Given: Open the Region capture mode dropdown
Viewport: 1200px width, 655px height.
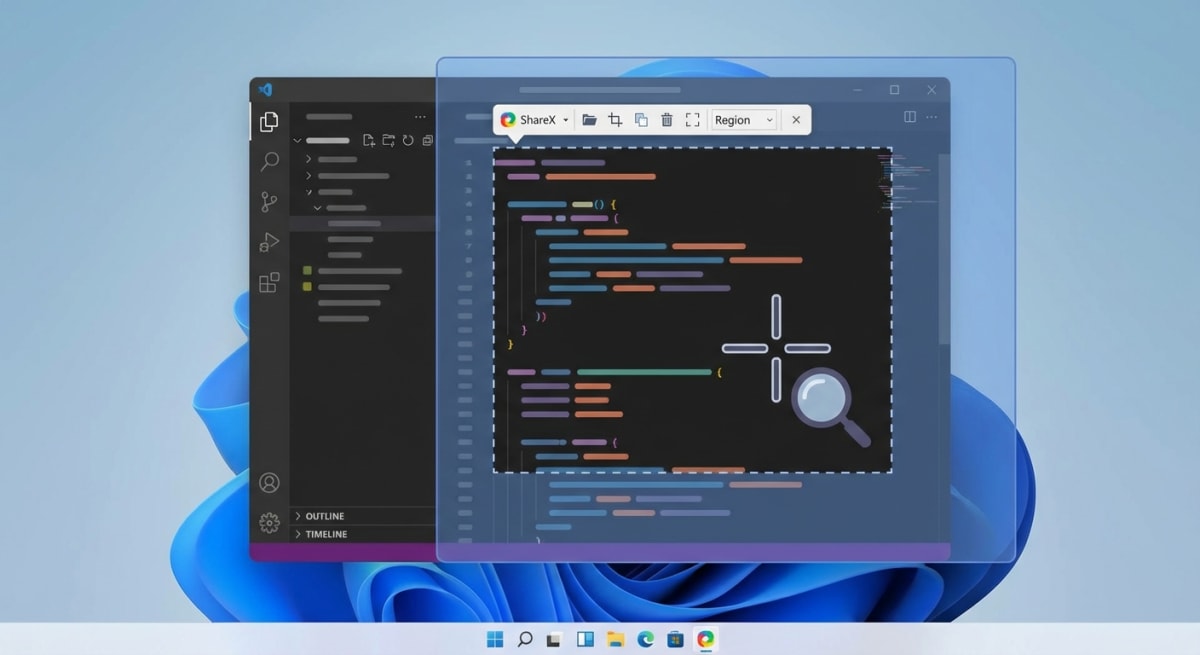Looking at the screenshot, I should coord(743,119).
